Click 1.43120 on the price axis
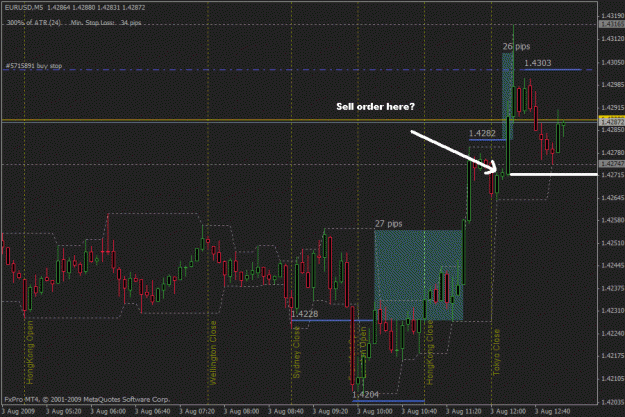This screenshot has height=417, width=625. click(613, 39)
